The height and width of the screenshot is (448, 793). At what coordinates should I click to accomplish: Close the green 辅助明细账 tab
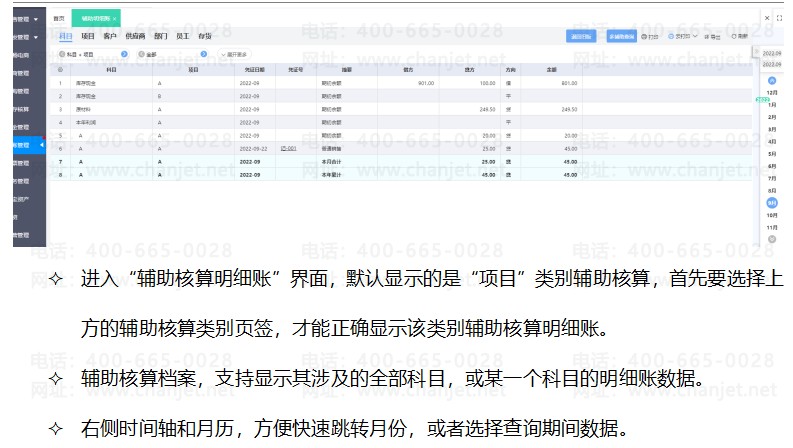pyautogui.click(x=115, y=19)
